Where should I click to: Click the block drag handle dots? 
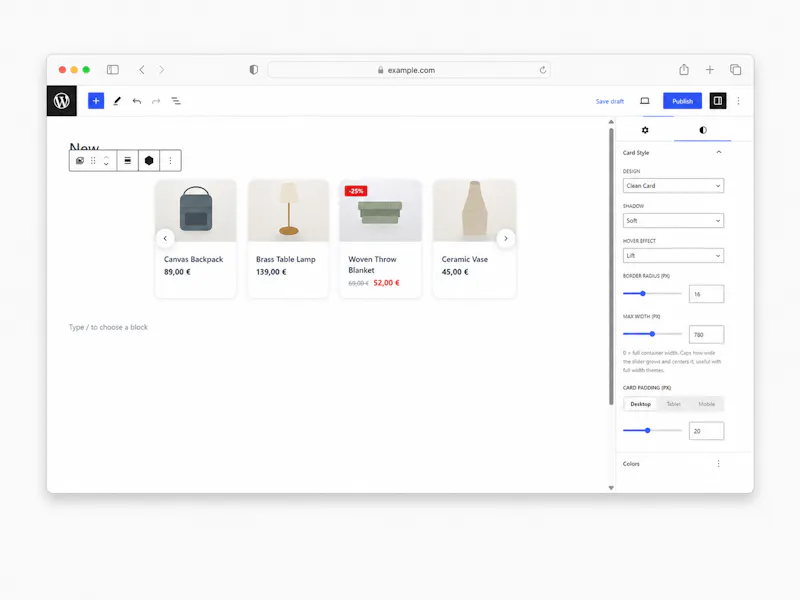tap(93, 161)
